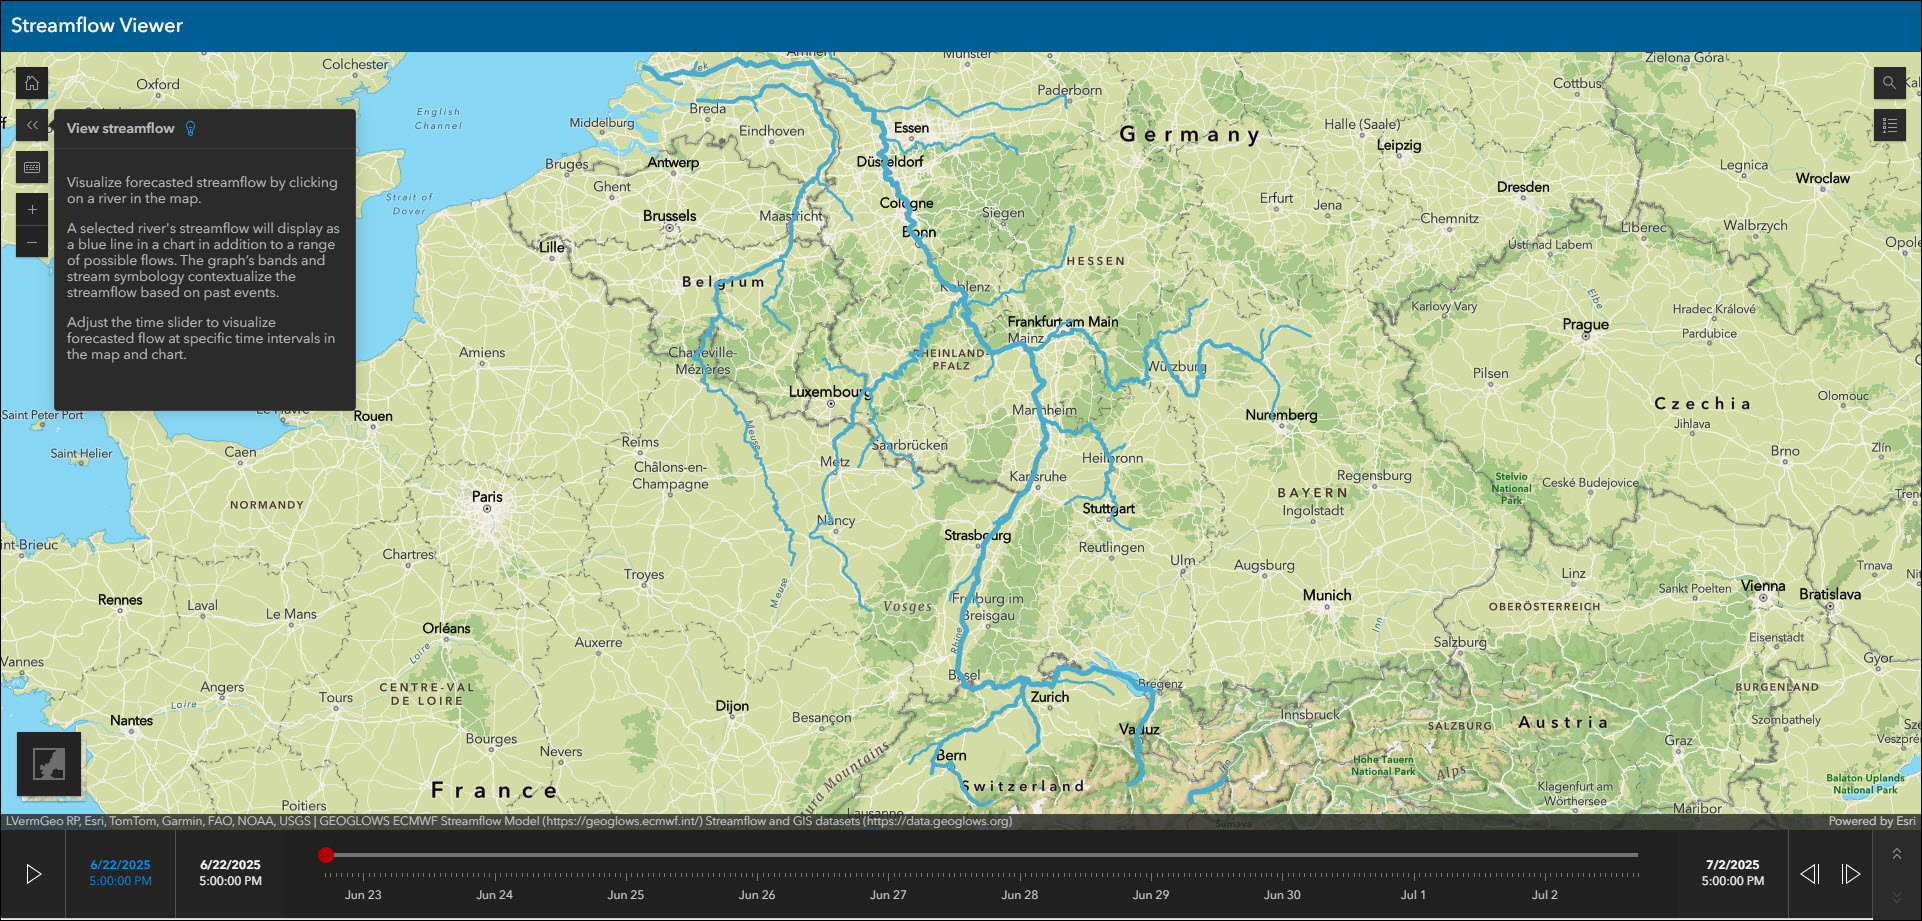Click the Leipzig city label
Viewport: 1922px width, 921px height.
1399,145
